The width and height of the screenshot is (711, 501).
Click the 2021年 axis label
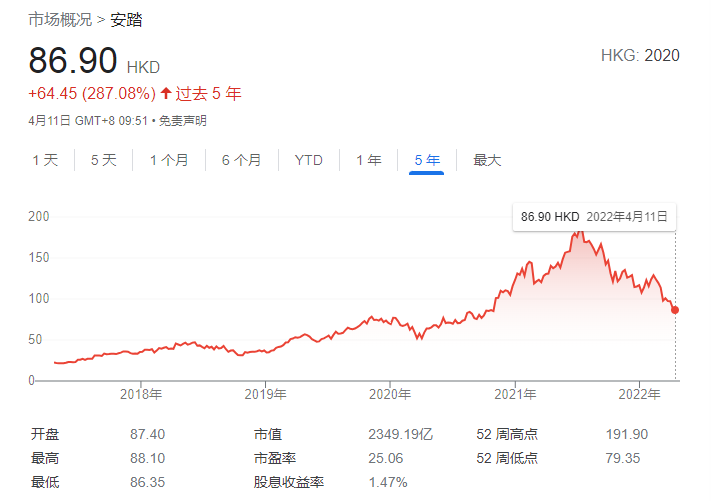coord(515,394)
